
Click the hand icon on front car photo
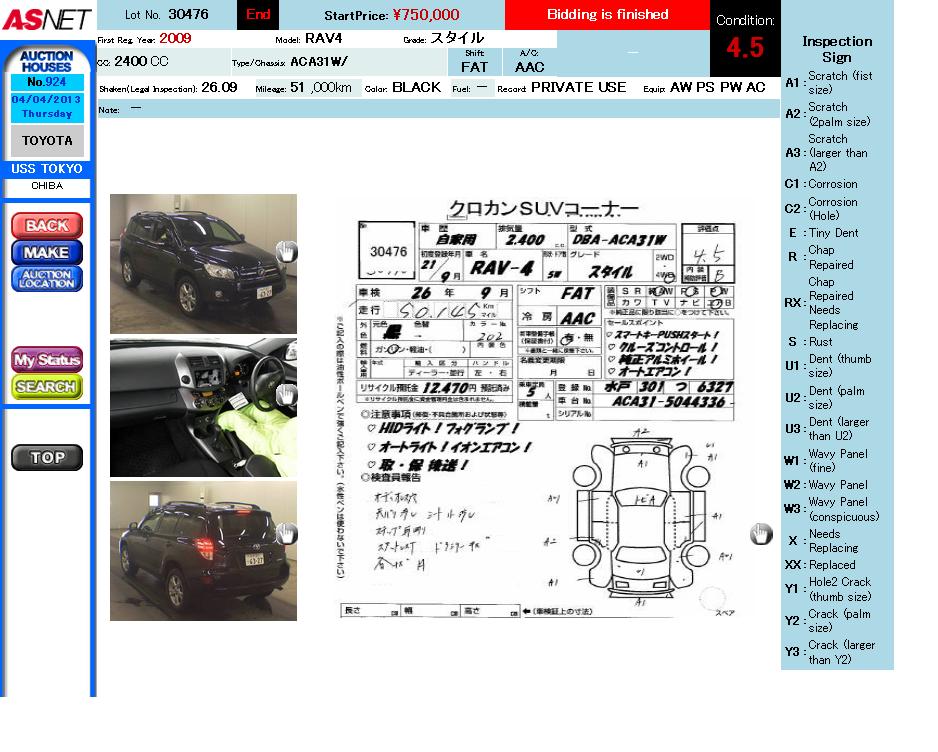coord(287,251)
